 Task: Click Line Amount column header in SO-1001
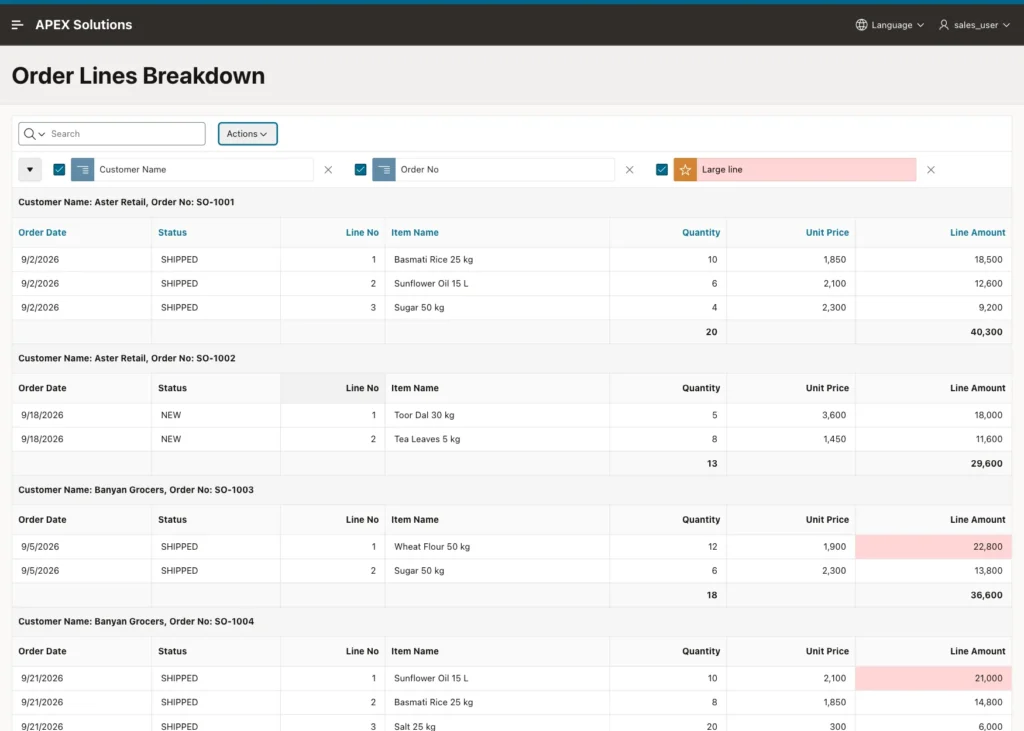978,233
